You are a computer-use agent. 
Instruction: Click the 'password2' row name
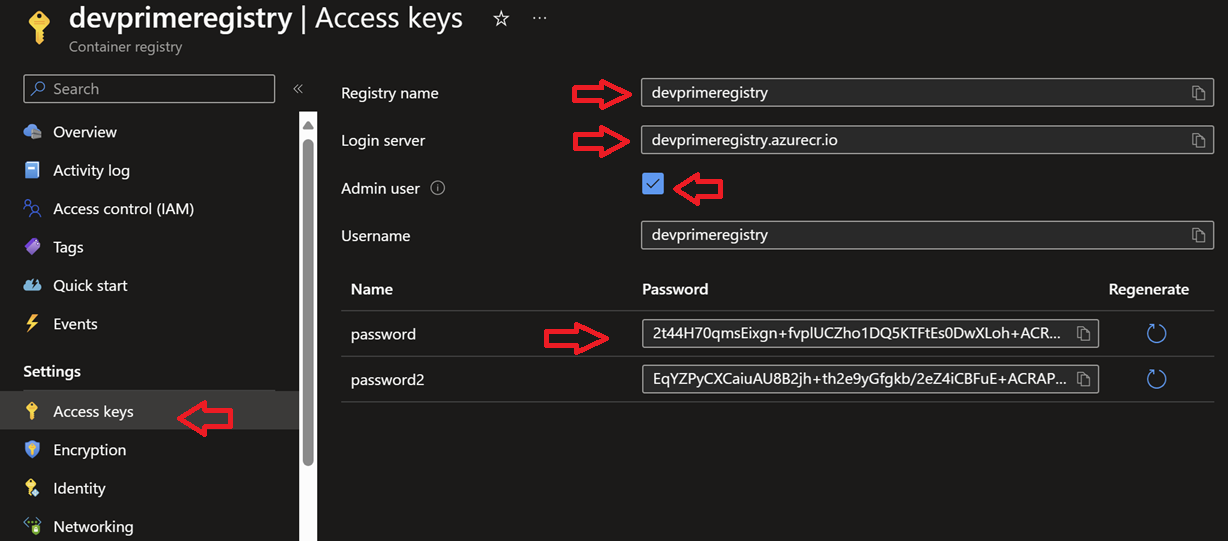(x=388, y=379)
